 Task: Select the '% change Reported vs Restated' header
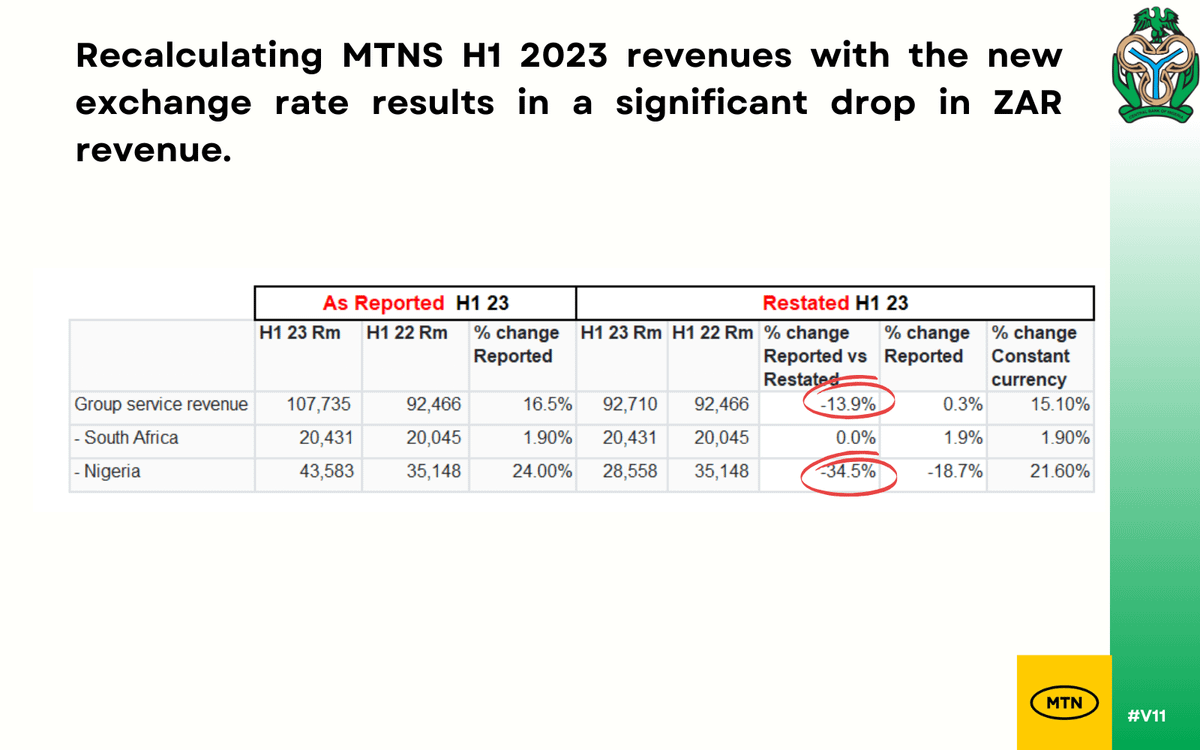coord(820,355)
